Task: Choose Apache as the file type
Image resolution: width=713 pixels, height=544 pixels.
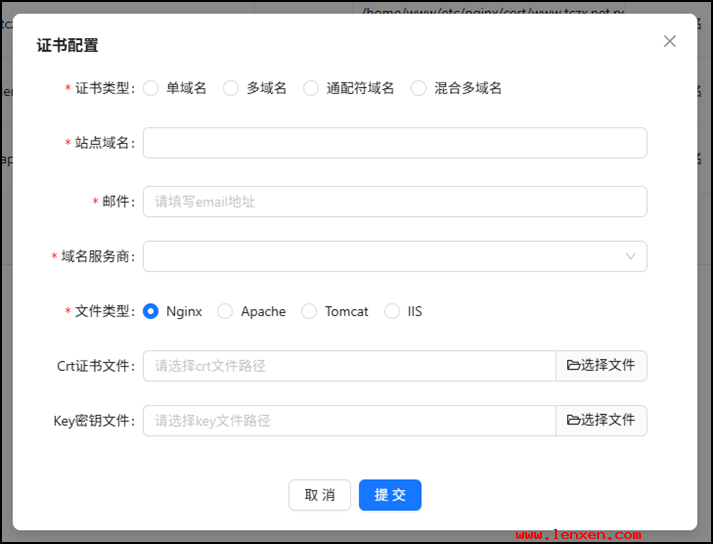Action: (x=225, y=311)
